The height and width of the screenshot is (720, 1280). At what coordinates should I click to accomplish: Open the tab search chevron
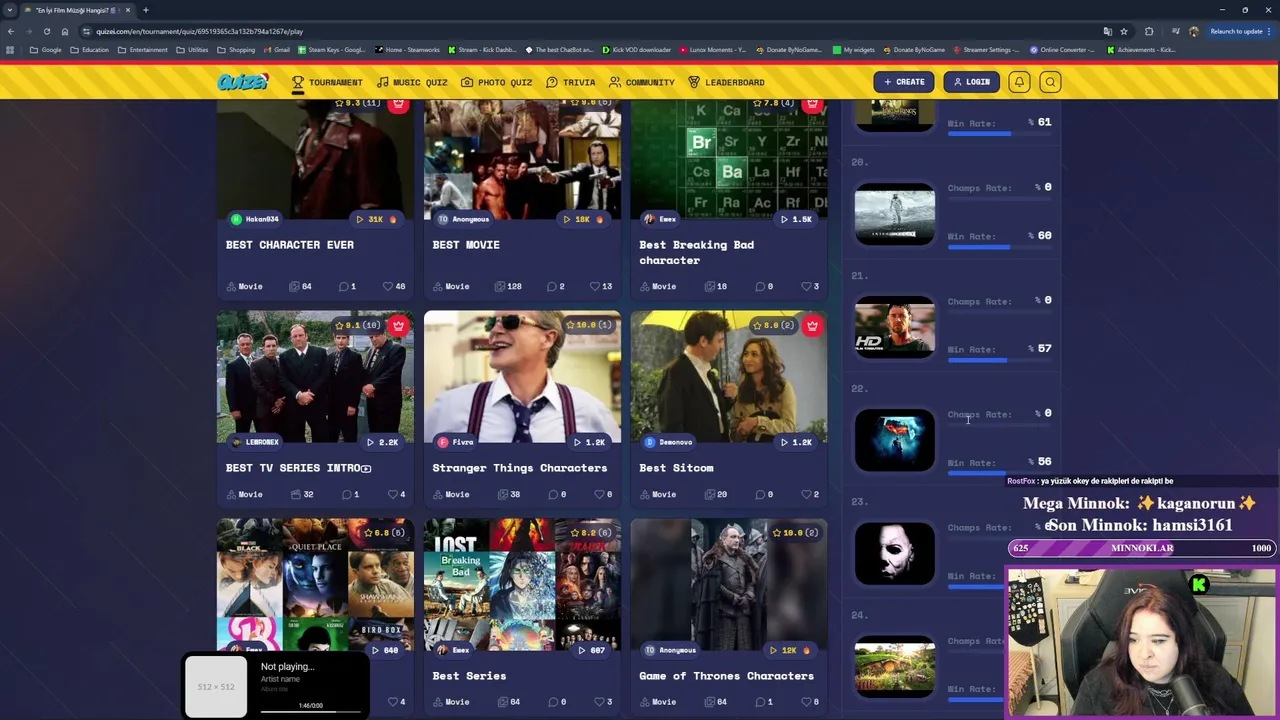pos(10,10)
